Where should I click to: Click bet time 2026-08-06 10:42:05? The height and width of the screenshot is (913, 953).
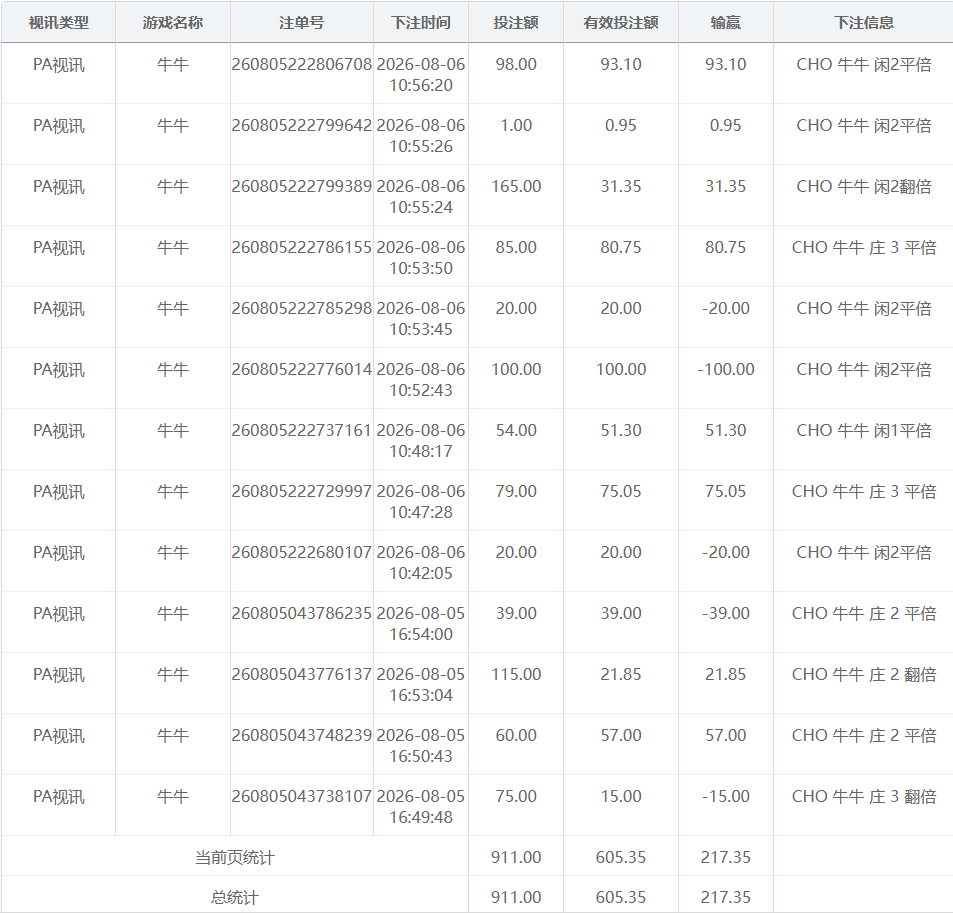point(421,563)
